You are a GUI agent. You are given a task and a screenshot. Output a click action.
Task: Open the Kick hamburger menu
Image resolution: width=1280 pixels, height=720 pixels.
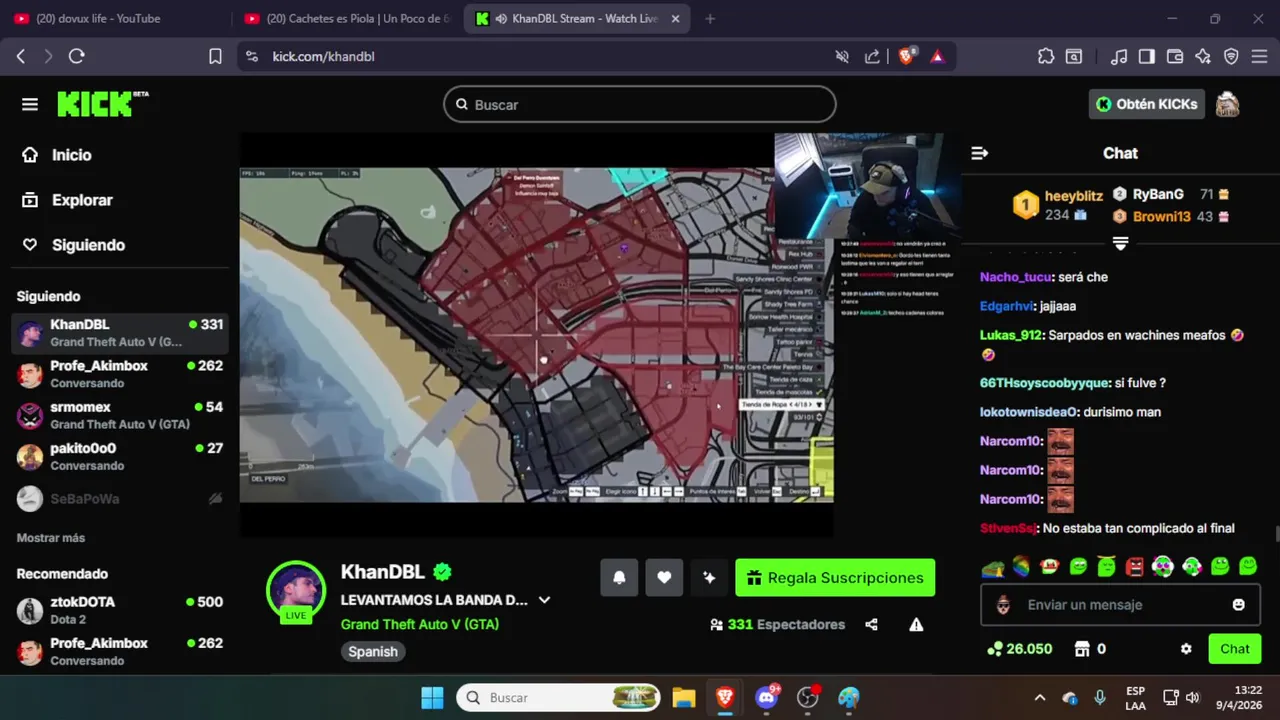coord(30,104)
